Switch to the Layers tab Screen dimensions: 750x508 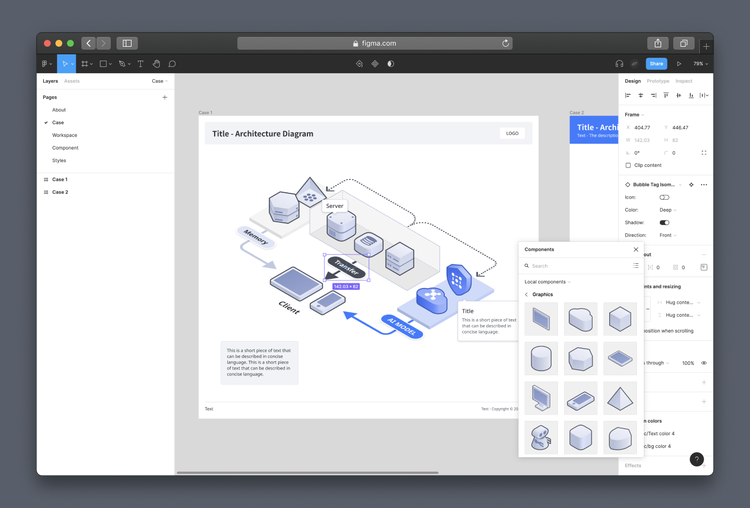pos(50,81)
